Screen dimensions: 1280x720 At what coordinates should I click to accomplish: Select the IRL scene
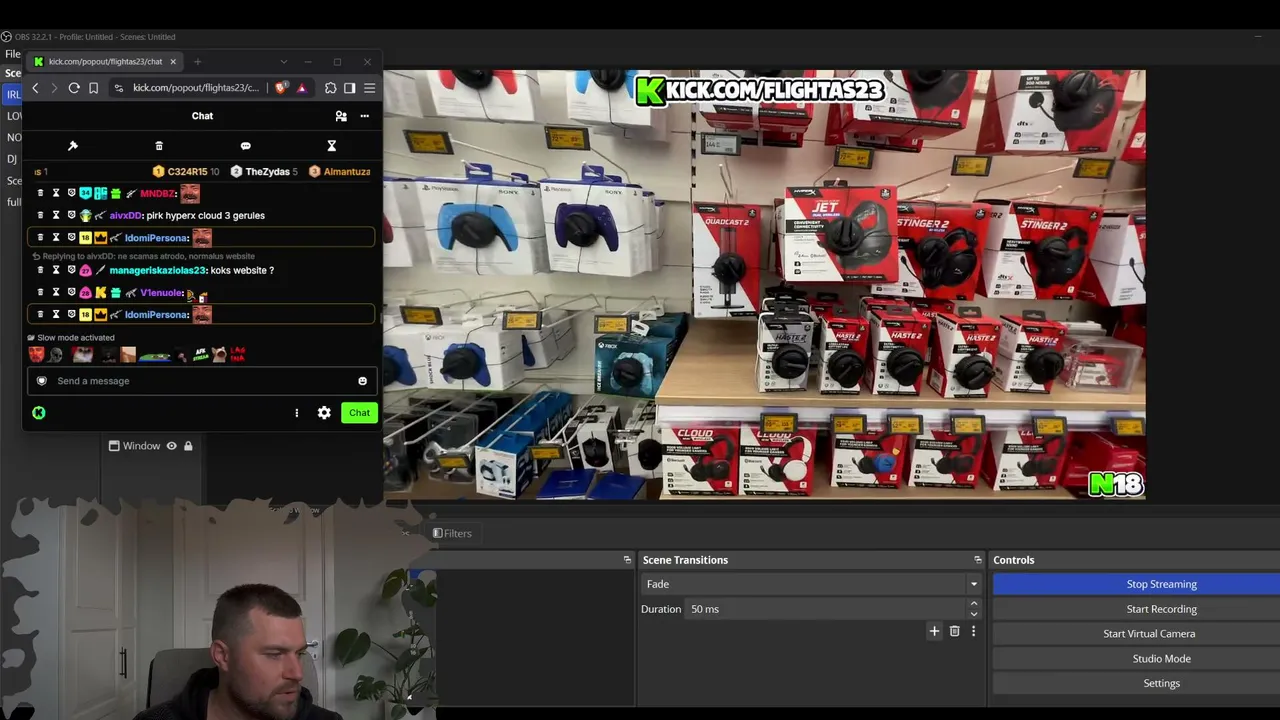coord(13,95)
